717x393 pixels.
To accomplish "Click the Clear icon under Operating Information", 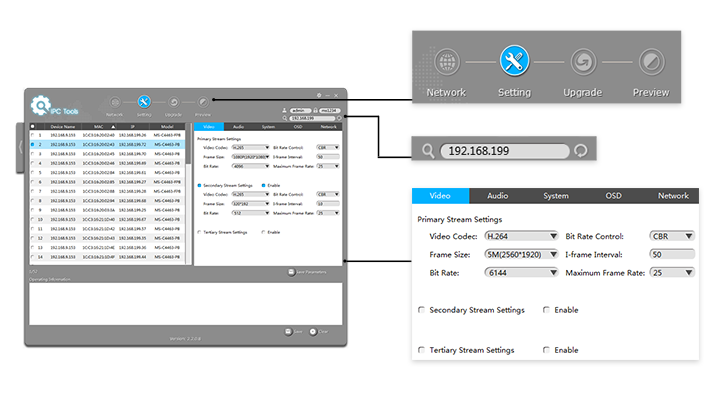I will point(313,331).
